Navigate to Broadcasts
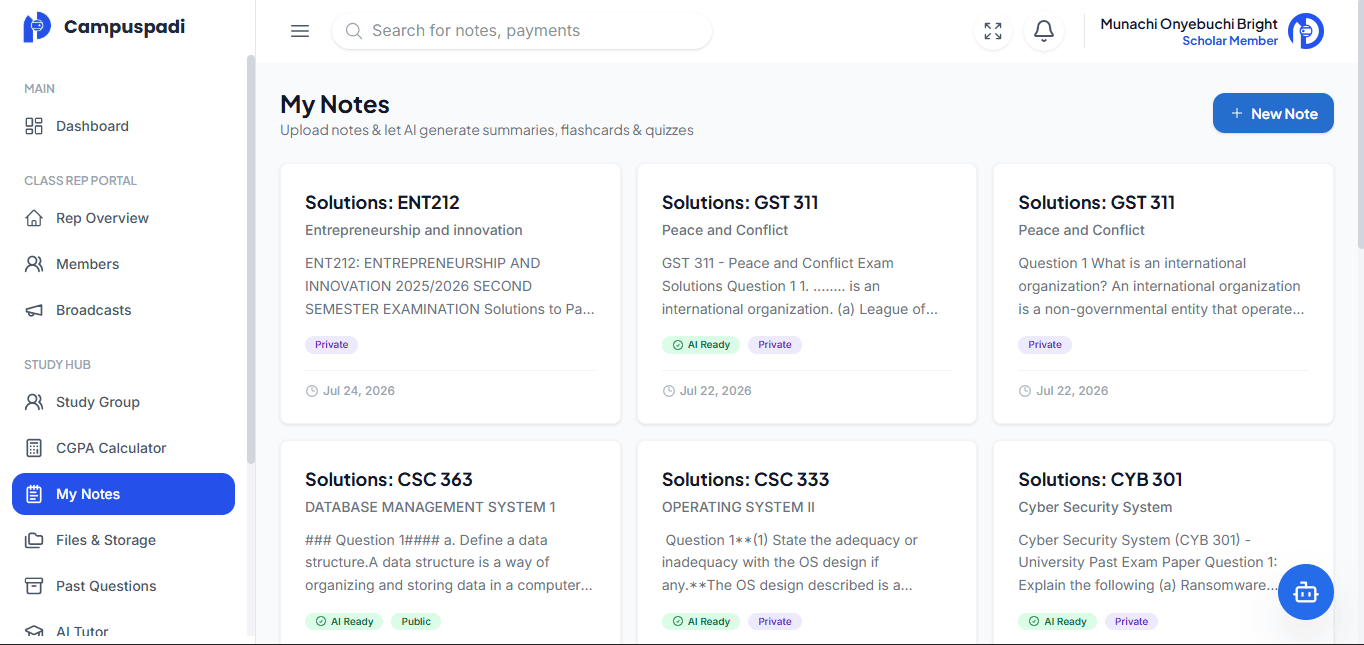Viewport: 1364px width, 645px height. (x=123, y=310)
